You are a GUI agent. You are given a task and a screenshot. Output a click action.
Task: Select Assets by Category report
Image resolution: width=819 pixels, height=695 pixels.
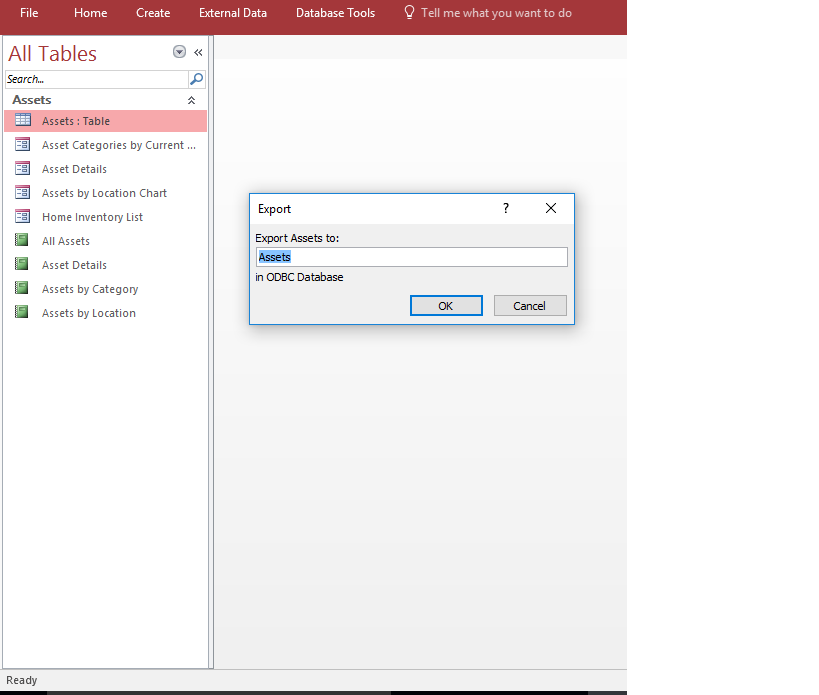(x=106, y=289)
